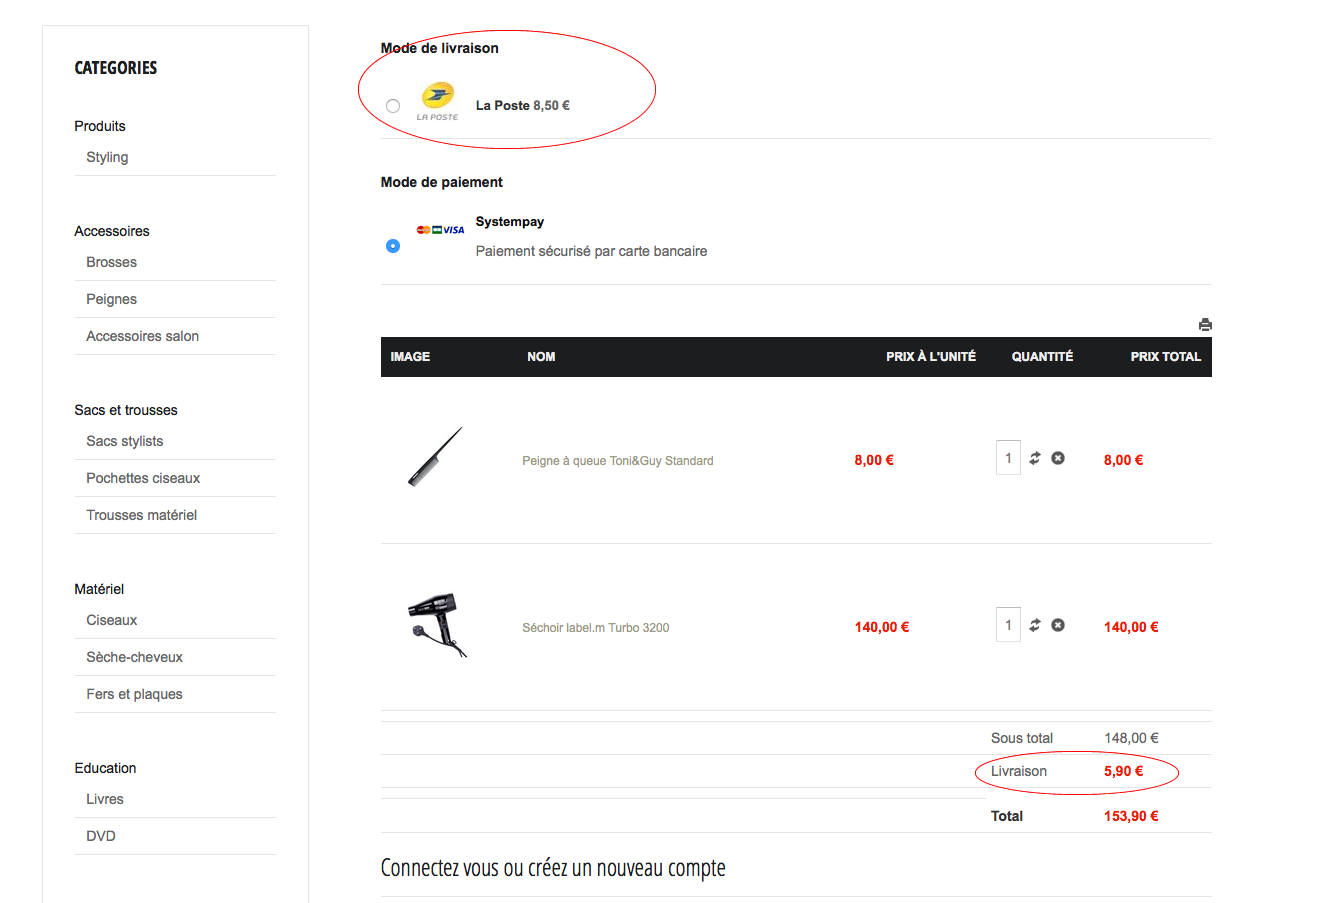1321x903 pixels.
Task: Select Systempay payment radio button
Action: (x=393, y=246)
